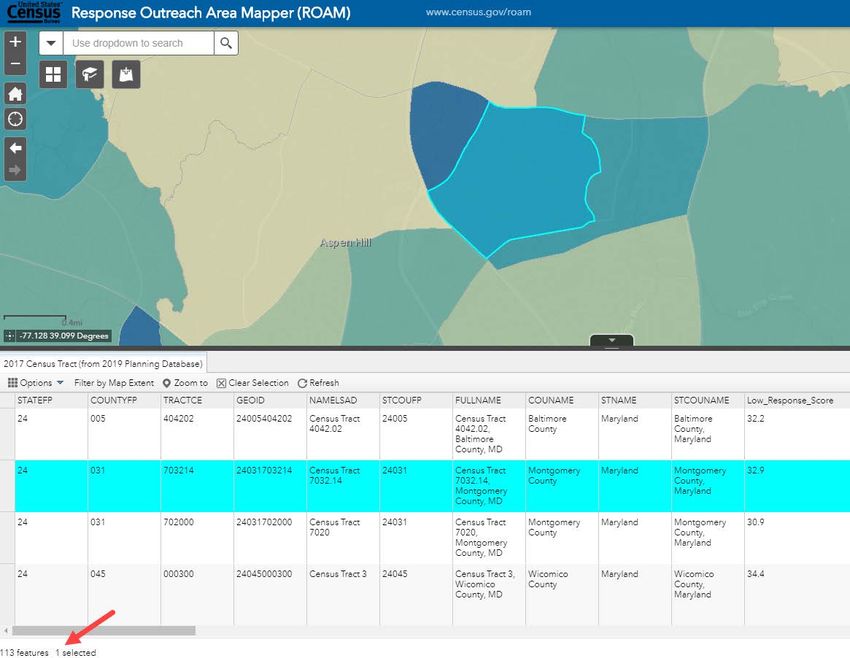Click the Low Response Score value 34.4
The image size is (850, 658).
[x=756, y=573]
